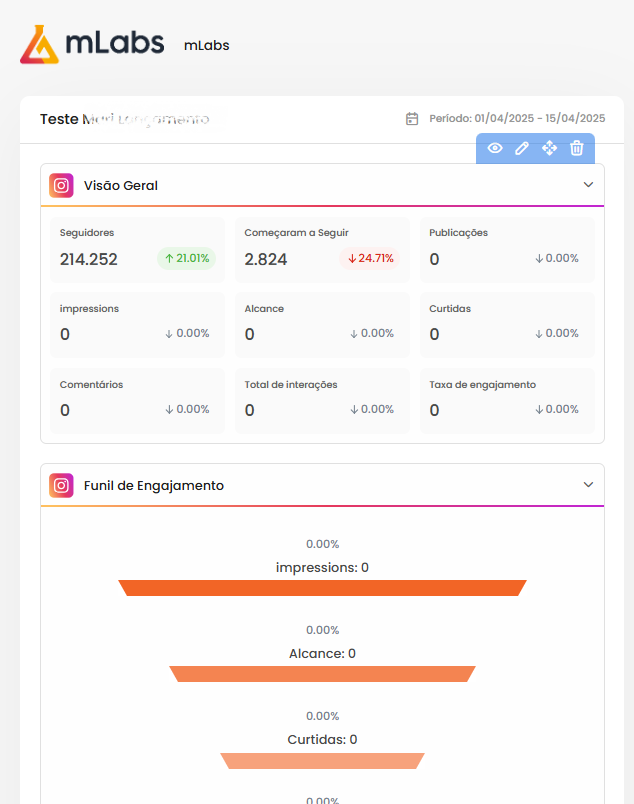Click the move widget icon
The height and width of the screenshot is (804, 634).
(548, 148)
